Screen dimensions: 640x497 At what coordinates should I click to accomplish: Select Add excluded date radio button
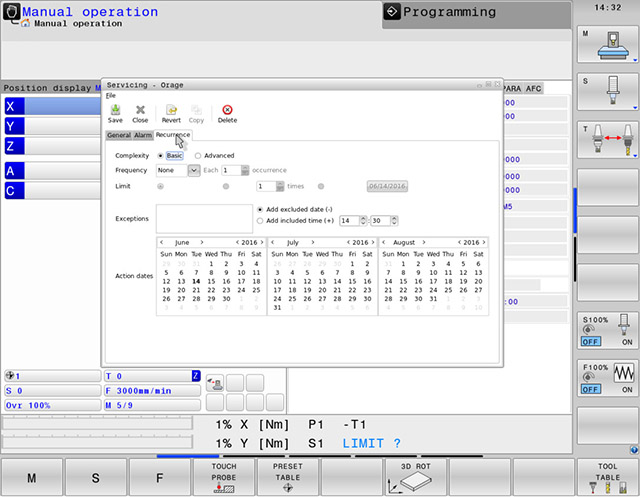pos(260,209)
